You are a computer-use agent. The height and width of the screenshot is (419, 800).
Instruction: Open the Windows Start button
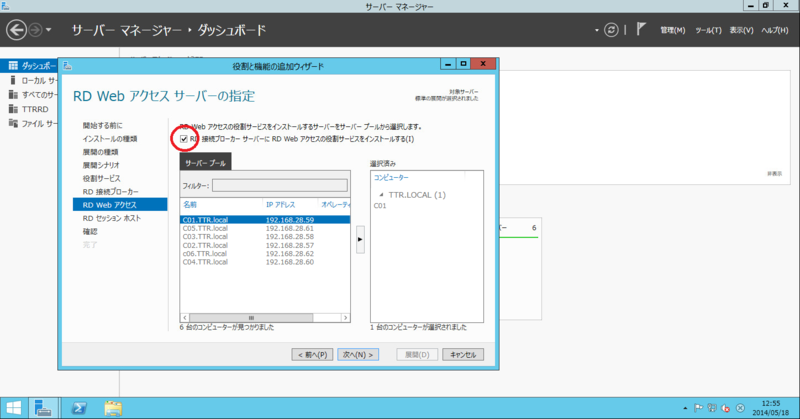[14, 408]
